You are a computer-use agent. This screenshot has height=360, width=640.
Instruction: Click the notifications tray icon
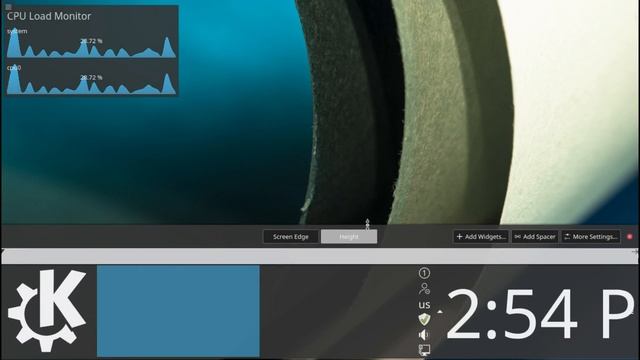coord(424,273)
